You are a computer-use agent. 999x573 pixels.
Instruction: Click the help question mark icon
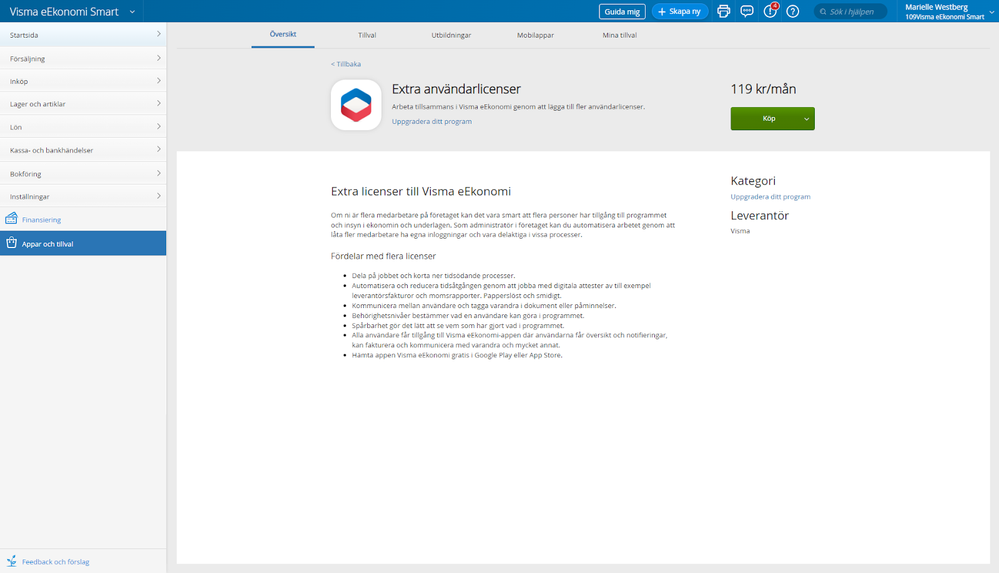point(793,12)
